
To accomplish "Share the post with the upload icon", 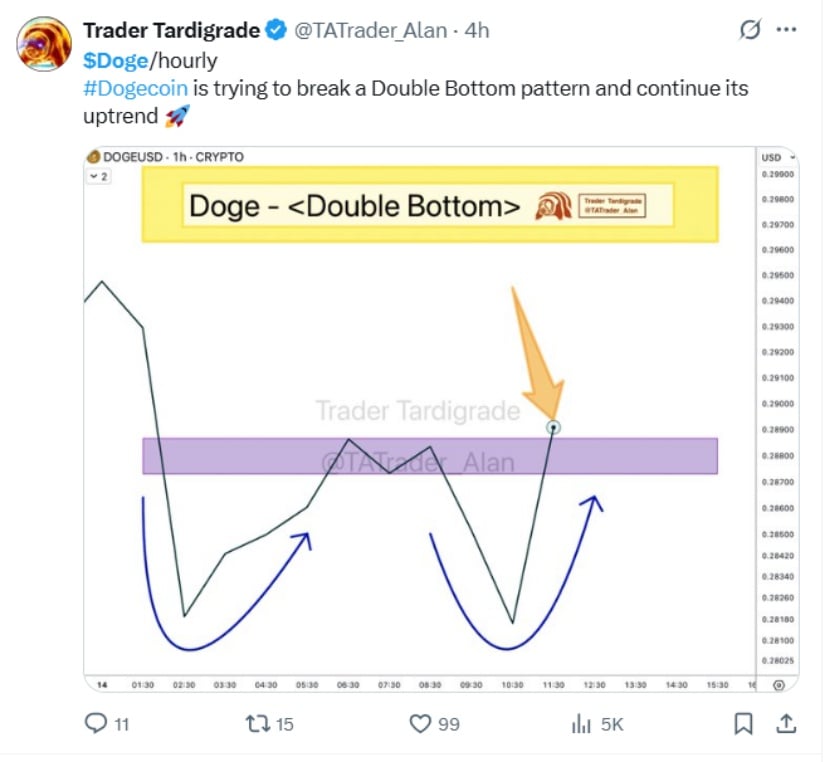I will (x=786, y=724).
